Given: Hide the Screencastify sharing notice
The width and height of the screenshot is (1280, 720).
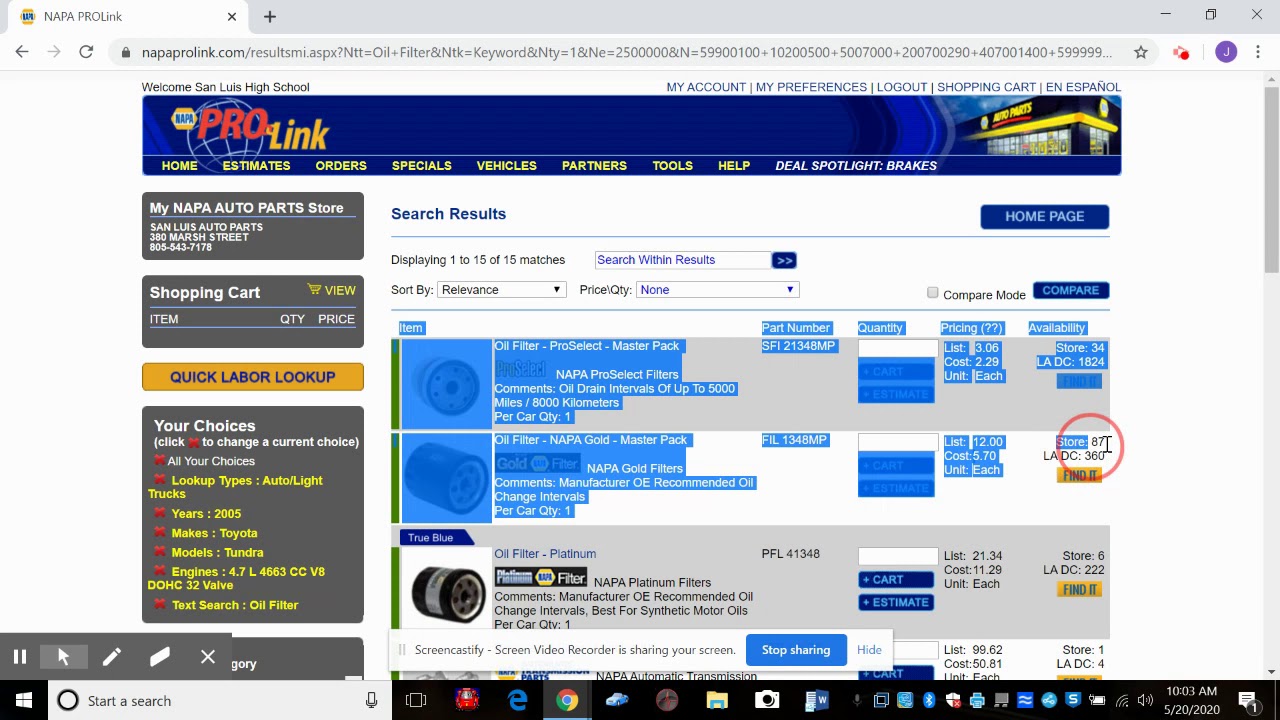Looking at the screenshot, I should pos(869,650).
